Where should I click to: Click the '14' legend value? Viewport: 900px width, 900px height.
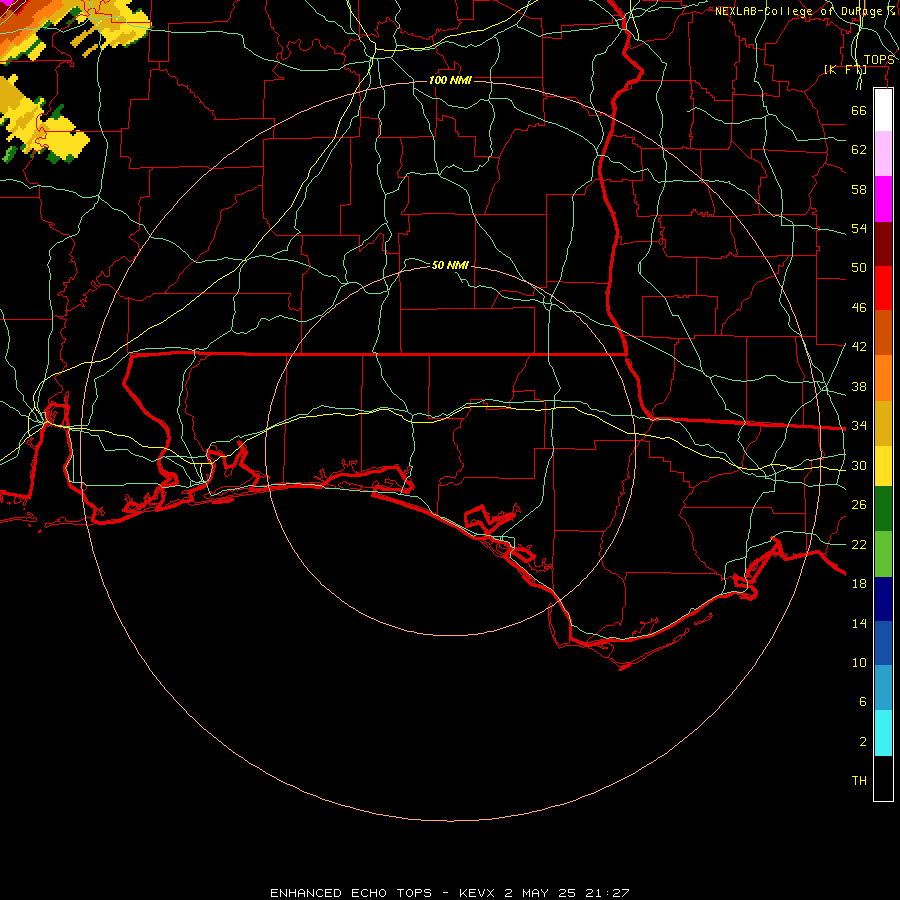[x=859, y=623]
